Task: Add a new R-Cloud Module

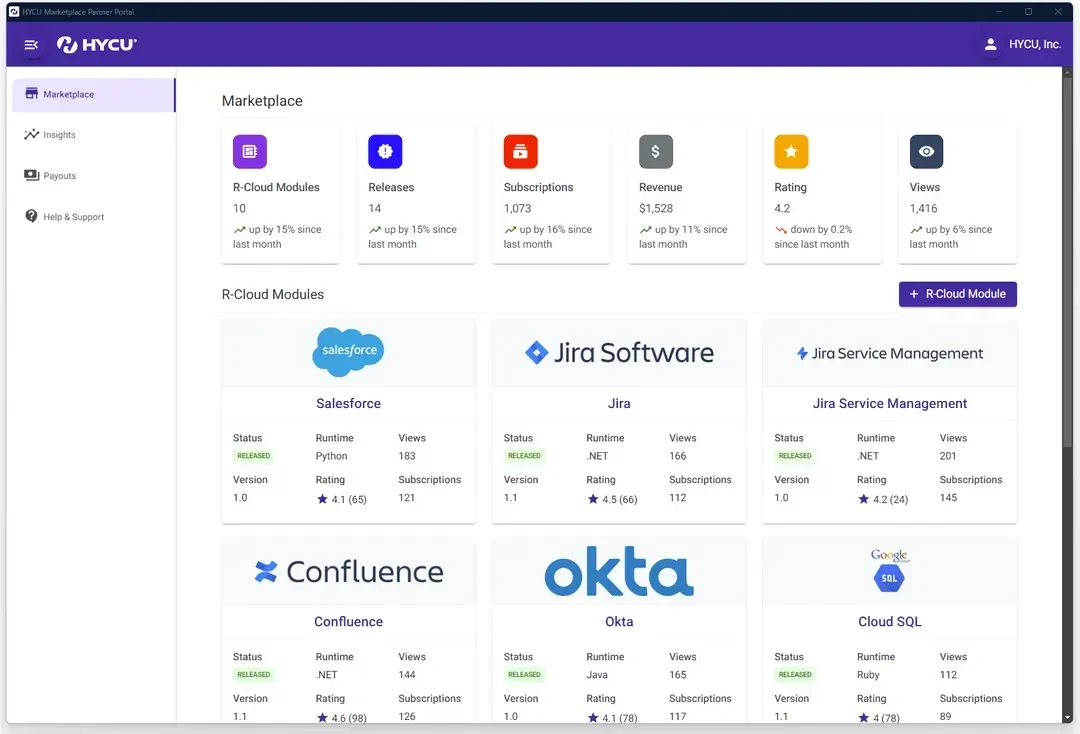Action: [957, 294]
